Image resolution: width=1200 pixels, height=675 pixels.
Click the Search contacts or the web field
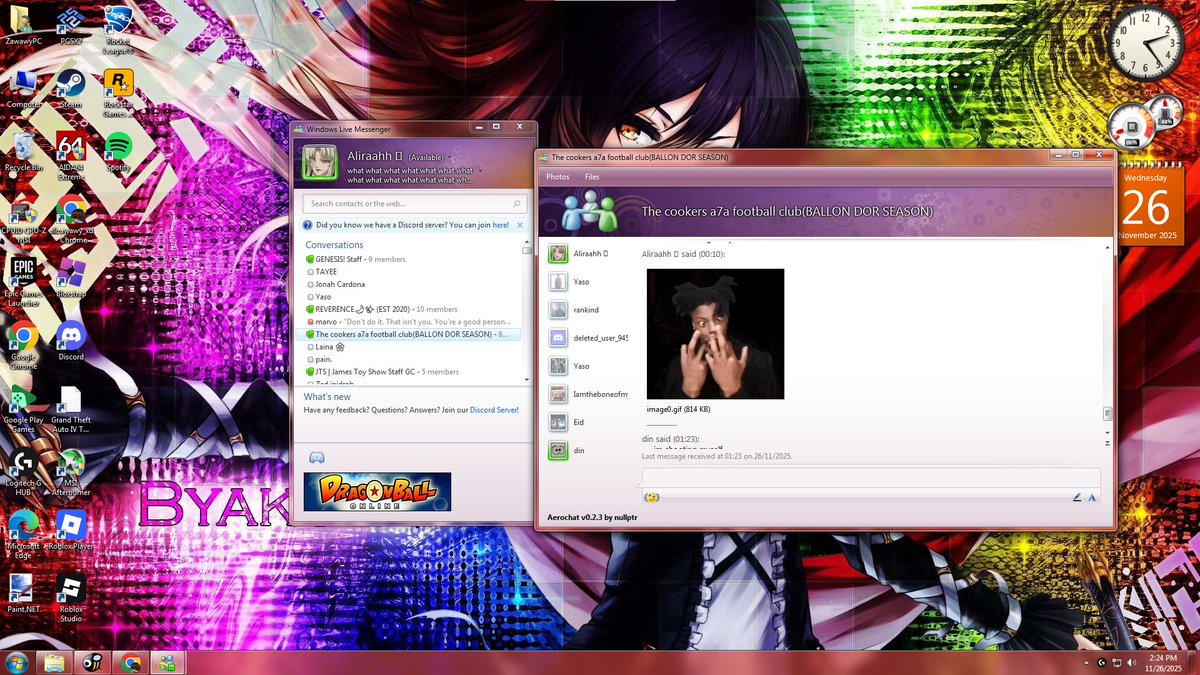[416, 203]
